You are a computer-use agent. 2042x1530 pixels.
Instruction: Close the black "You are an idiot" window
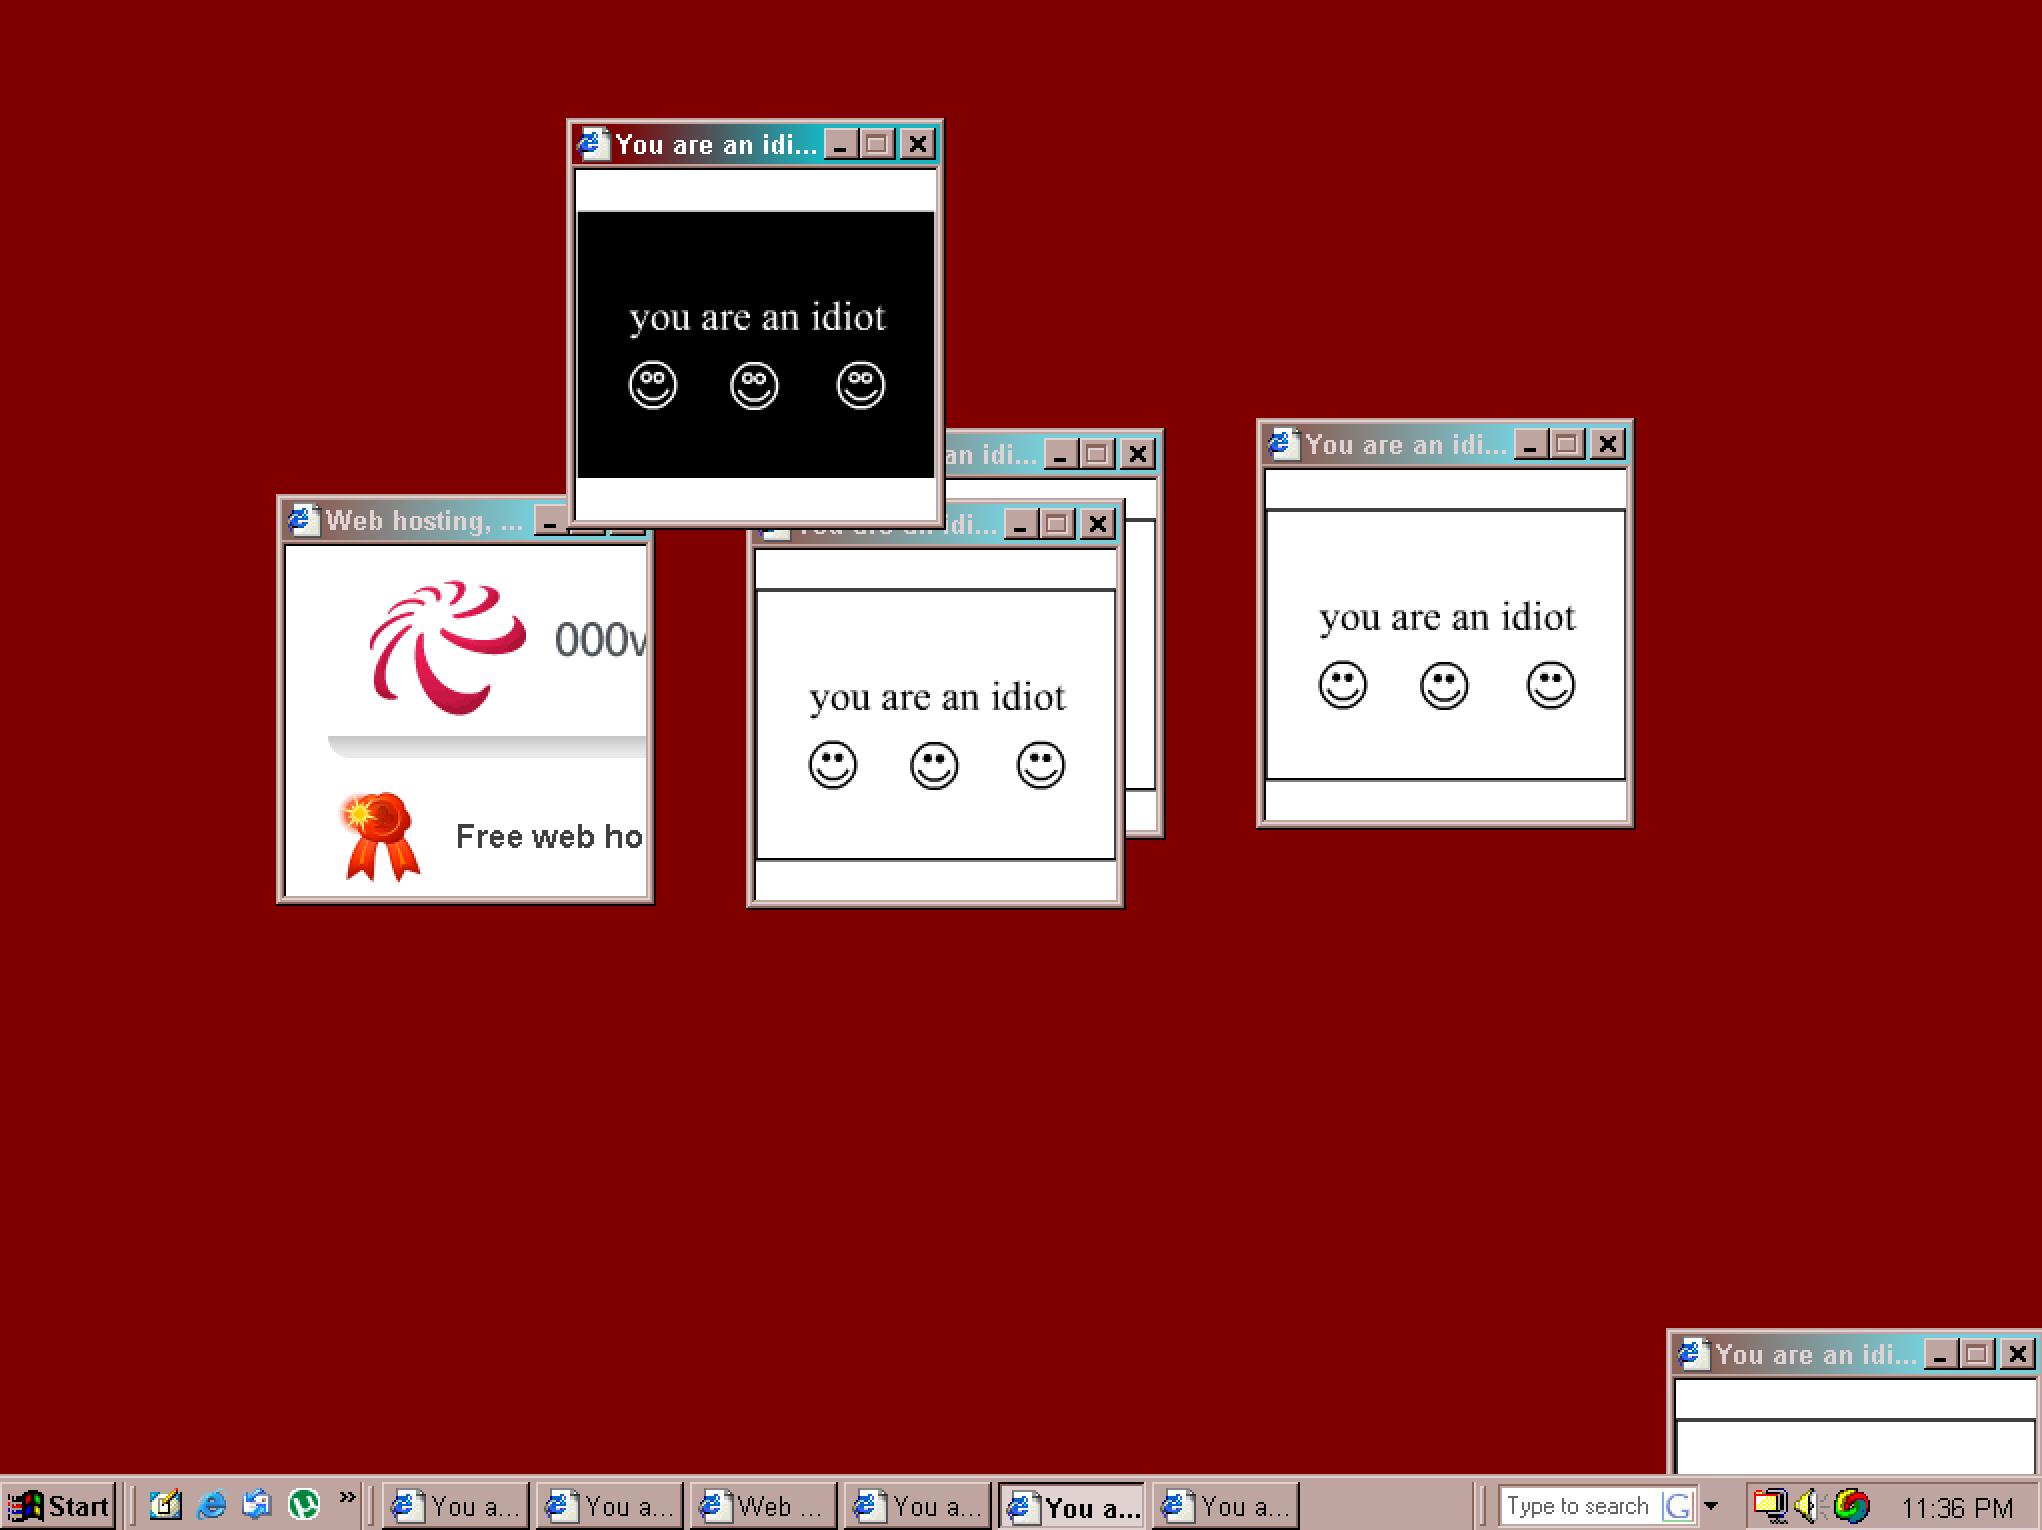pyautogui.click(x=919, y=145)
